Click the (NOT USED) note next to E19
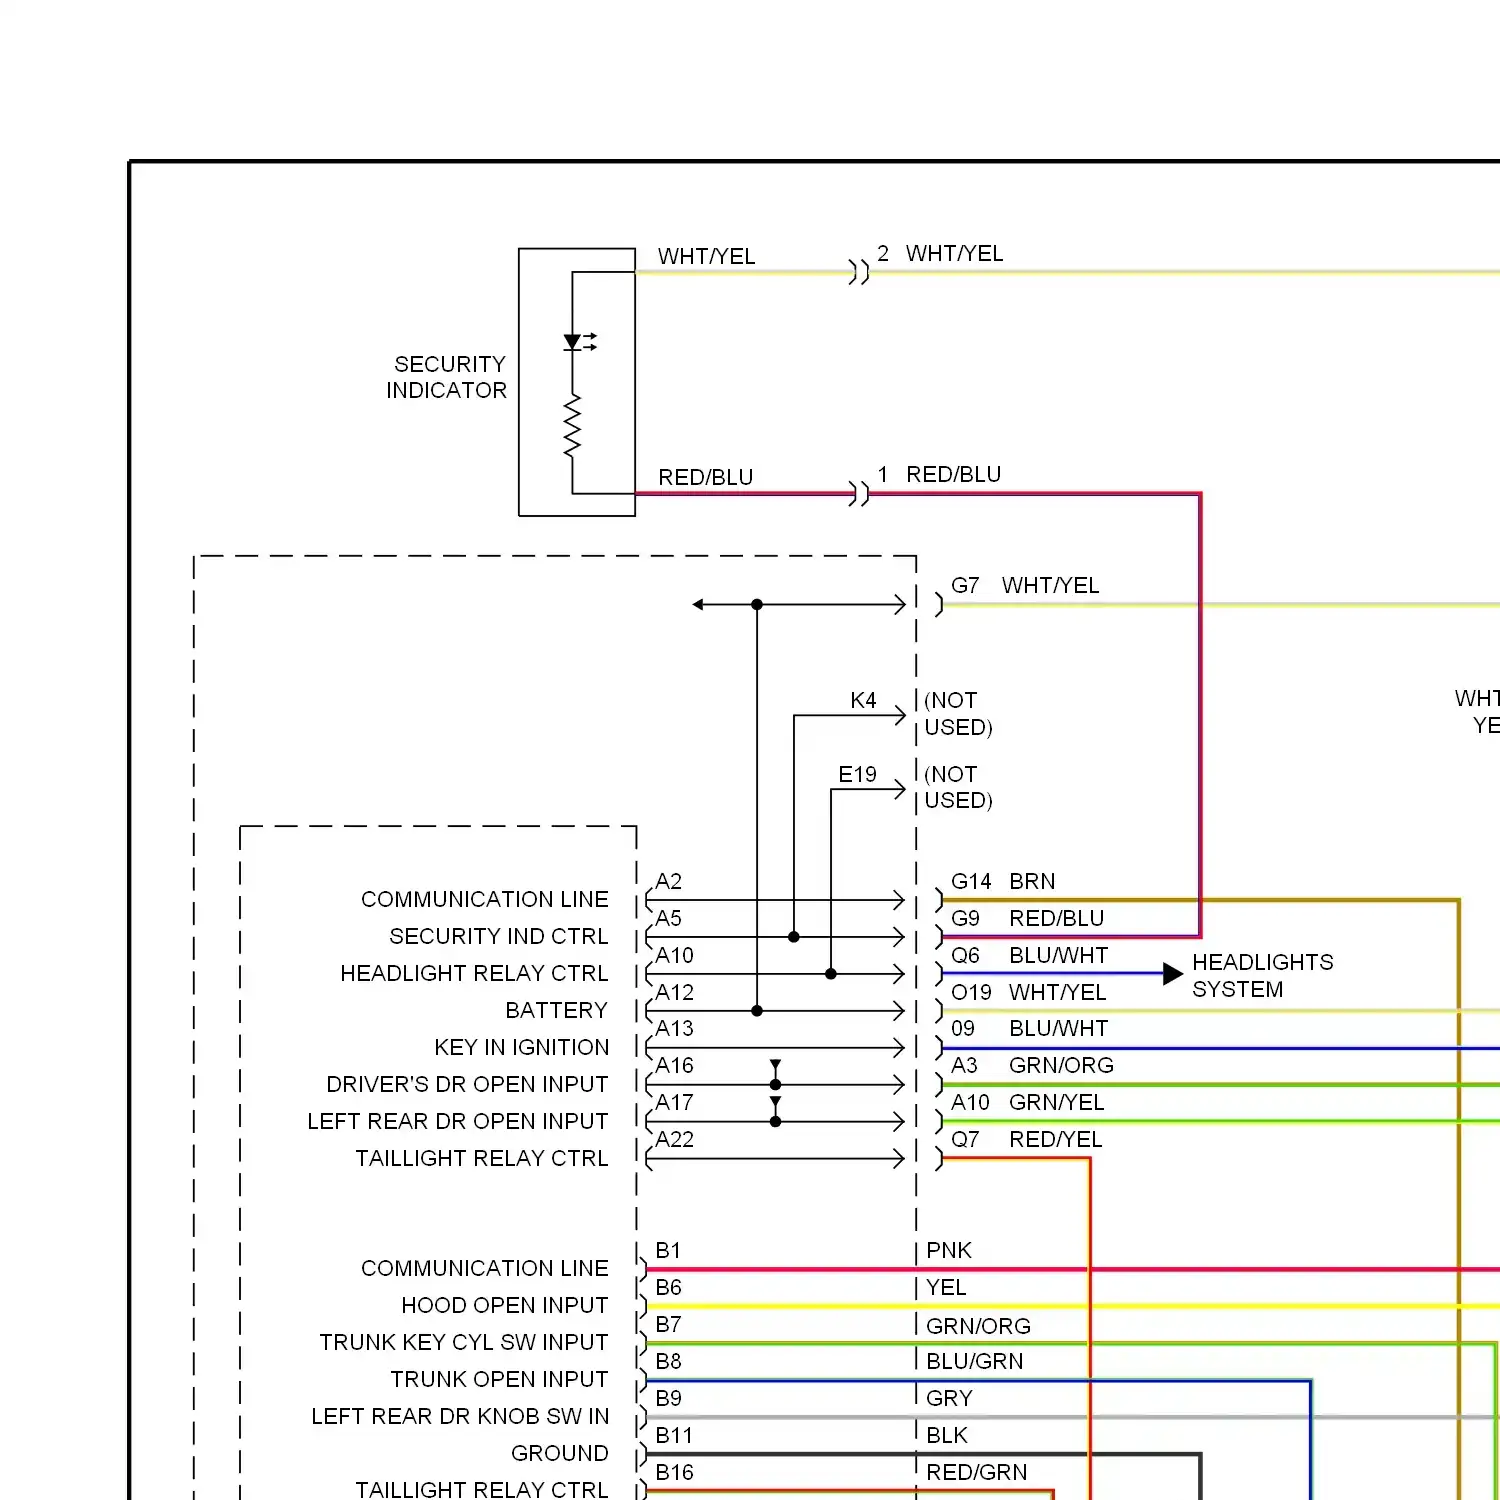Viewport: 1500px width, 1500px height. tap(958, 787)
